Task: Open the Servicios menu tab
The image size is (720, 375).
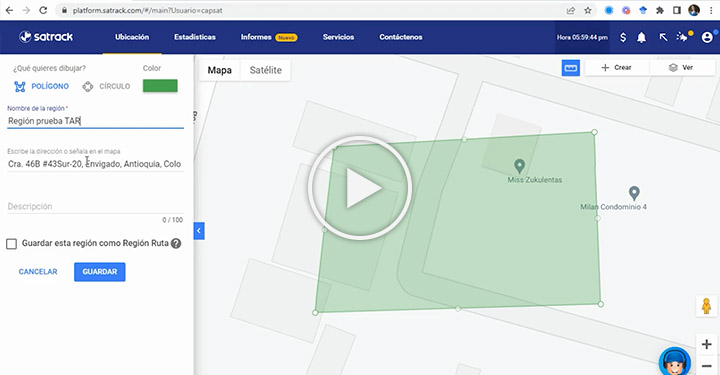Action: pyautogui.click(x=338, y=37)
